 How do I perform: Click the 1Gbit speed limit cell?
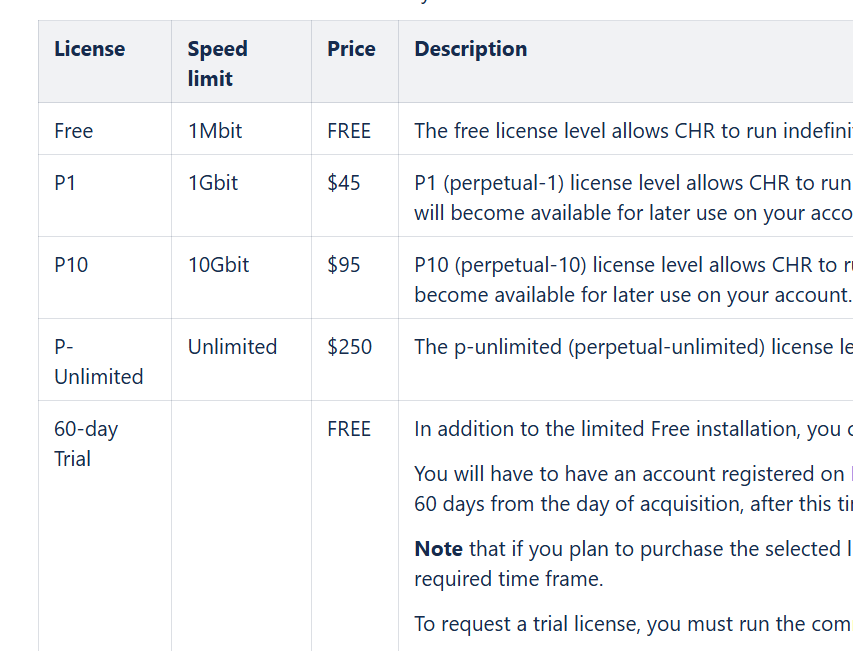click(x=213, y=183)
